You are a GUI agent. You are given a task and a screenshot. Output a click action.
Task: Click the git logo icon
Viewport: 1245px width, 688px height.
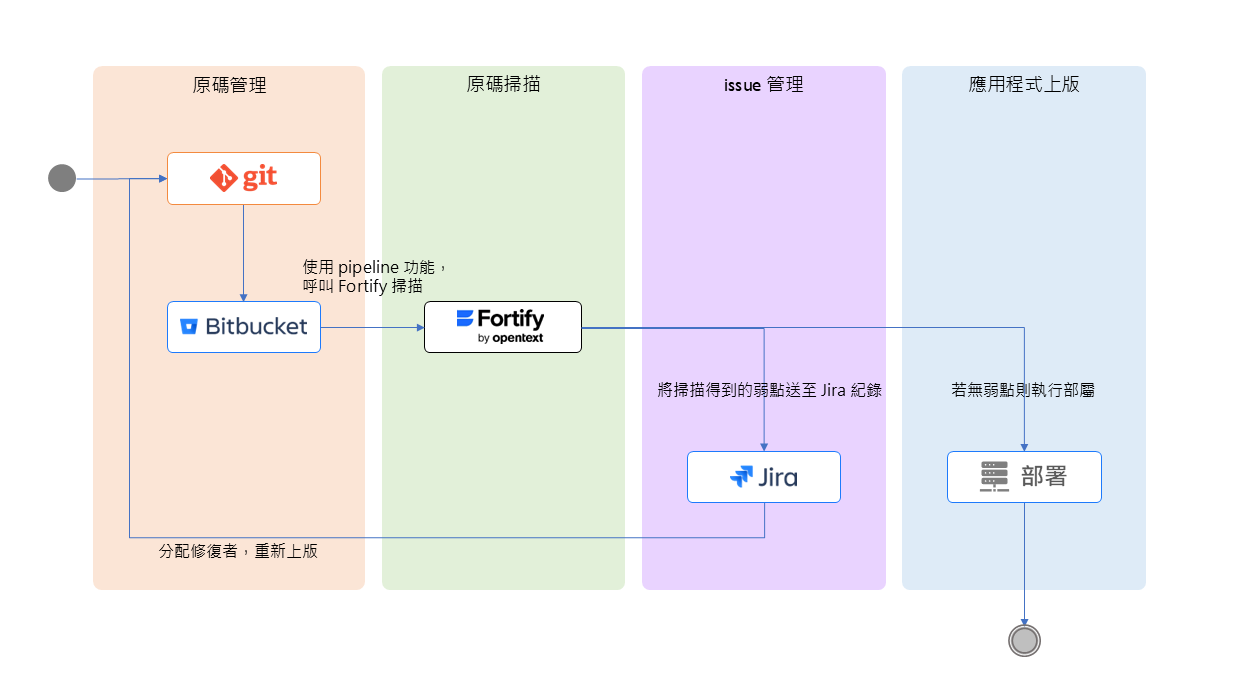222,179
